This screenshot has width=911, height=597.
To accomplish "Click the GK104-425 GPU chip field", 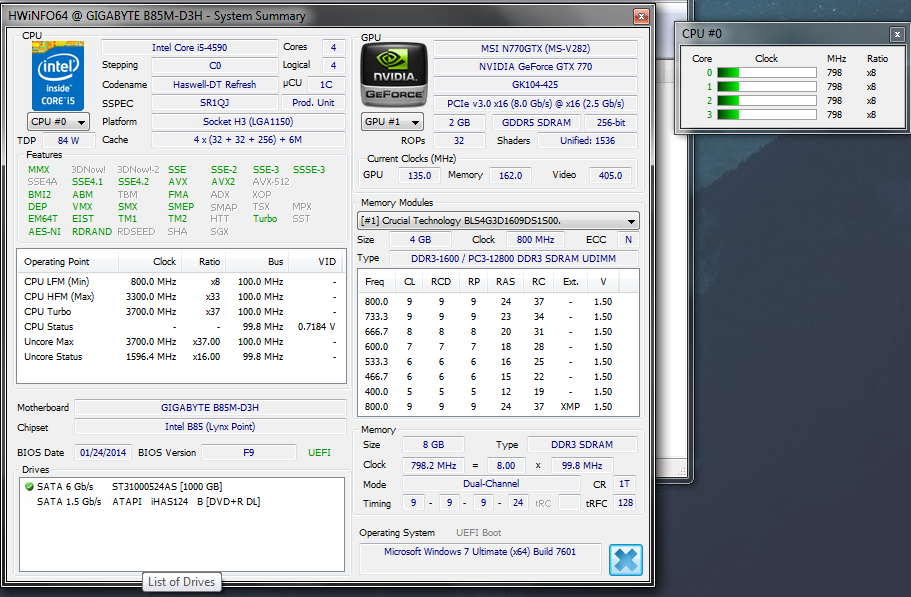I will pos(535,85).
